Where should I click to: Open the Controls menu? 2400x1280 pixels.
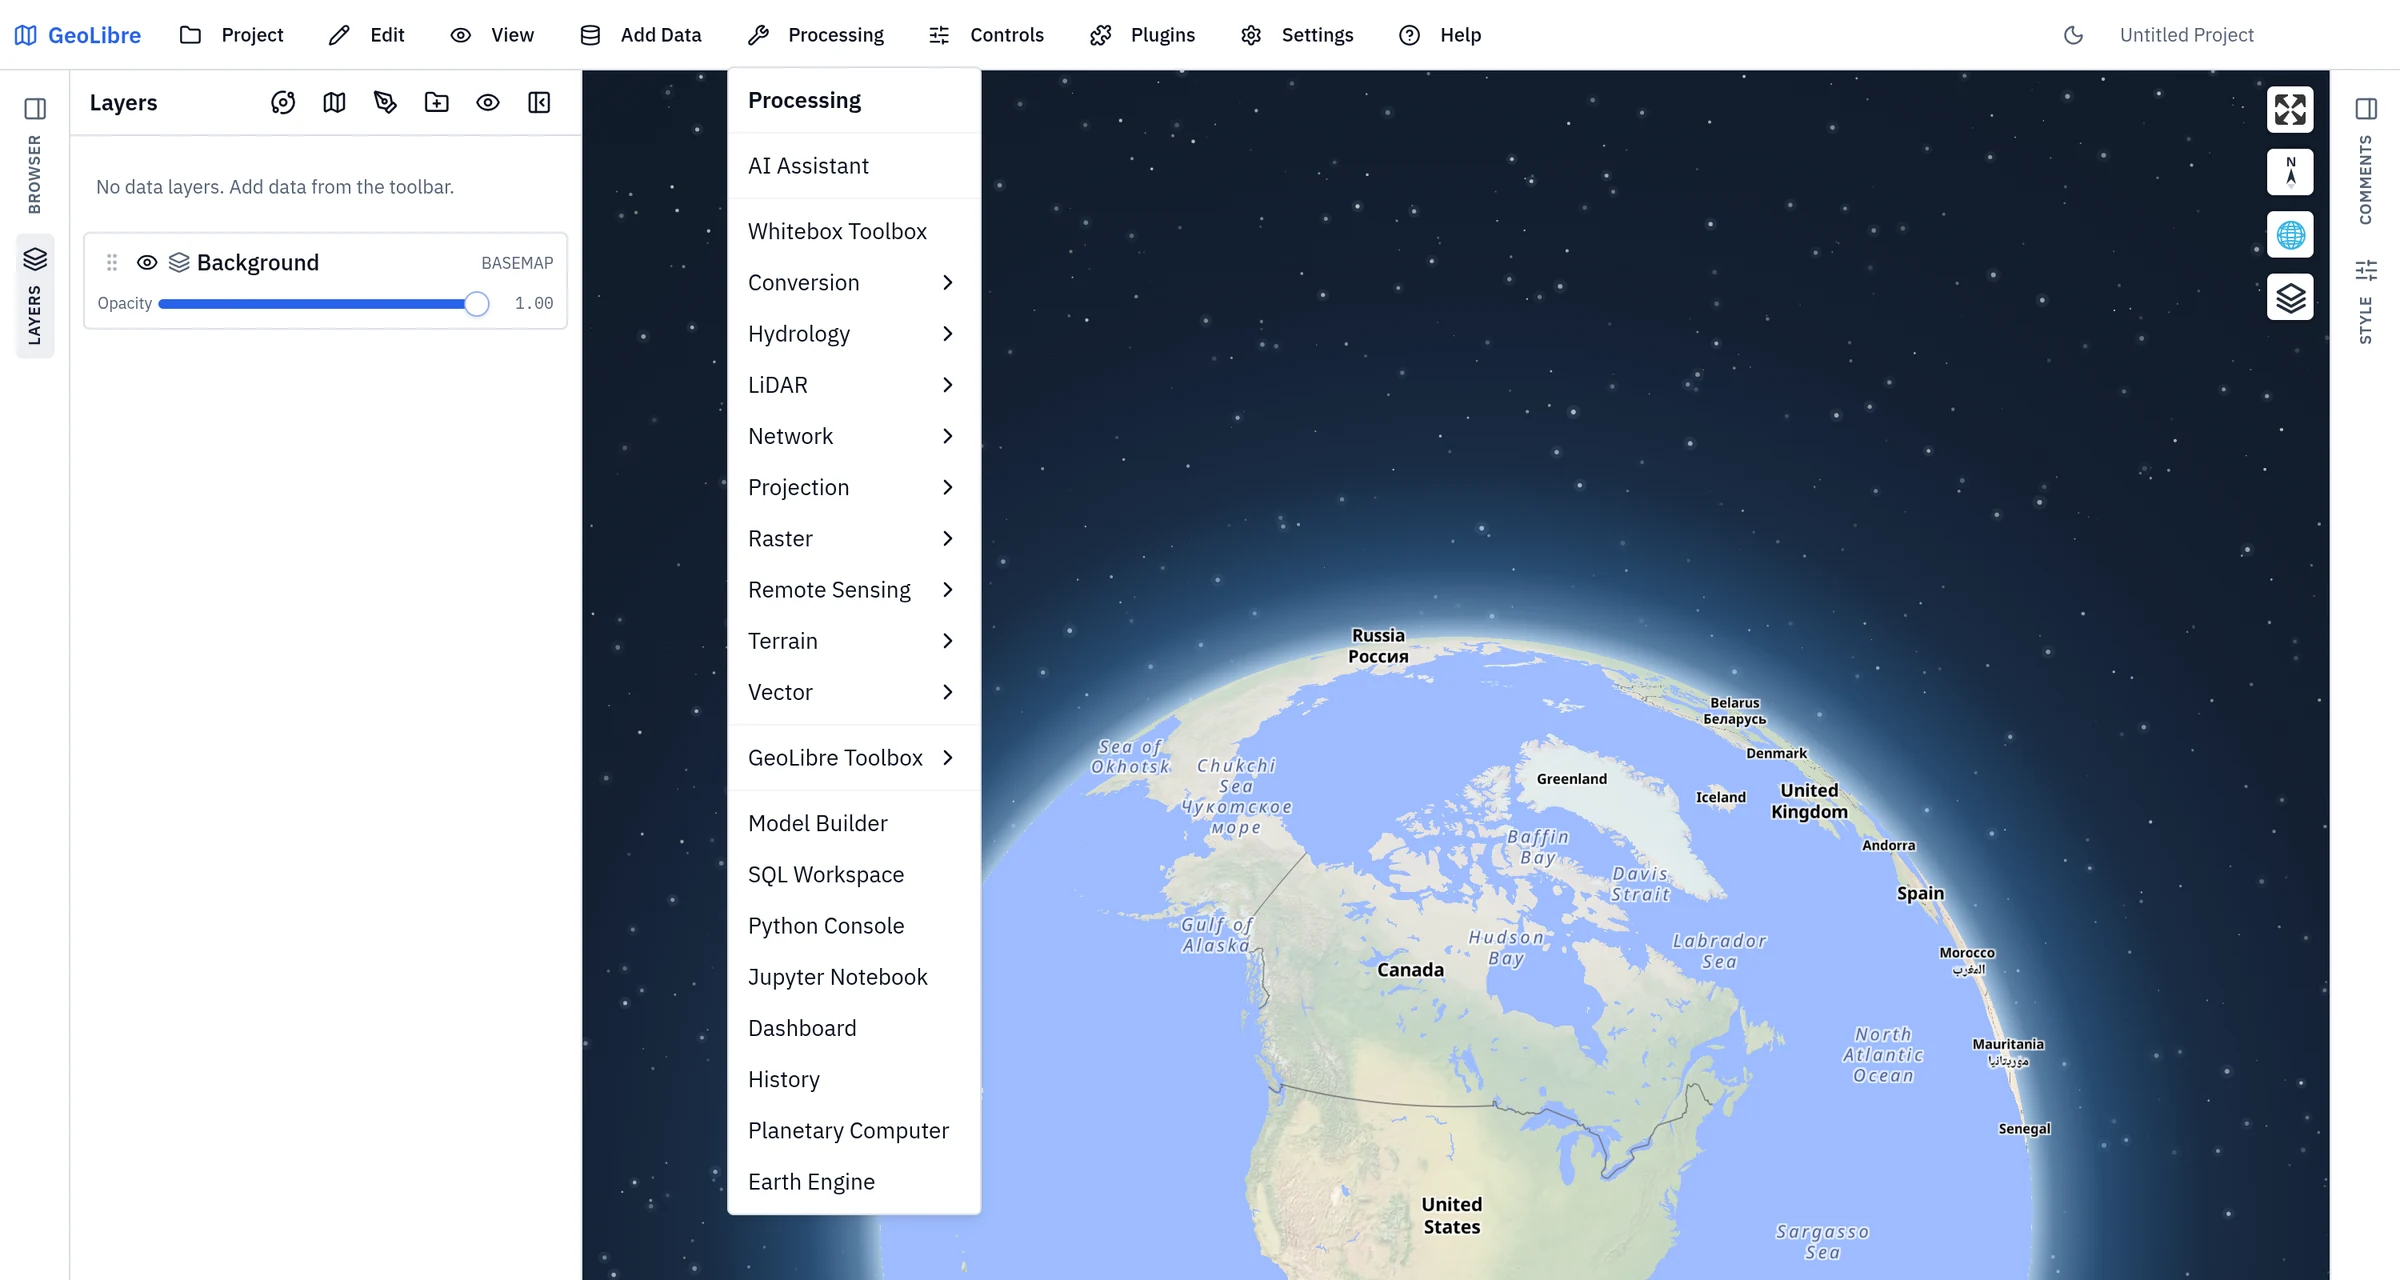[x=986, y=35]
